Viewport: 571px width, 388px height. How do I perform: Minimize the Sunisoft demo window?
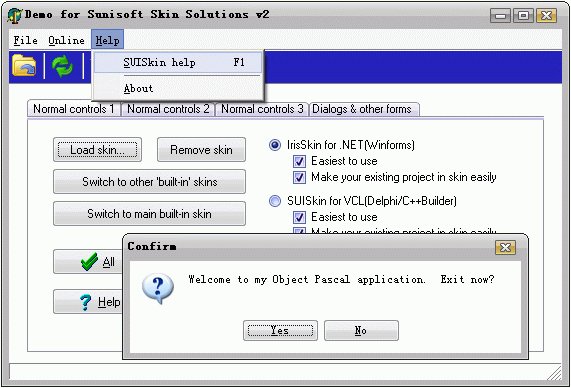(x=500, y=16)
